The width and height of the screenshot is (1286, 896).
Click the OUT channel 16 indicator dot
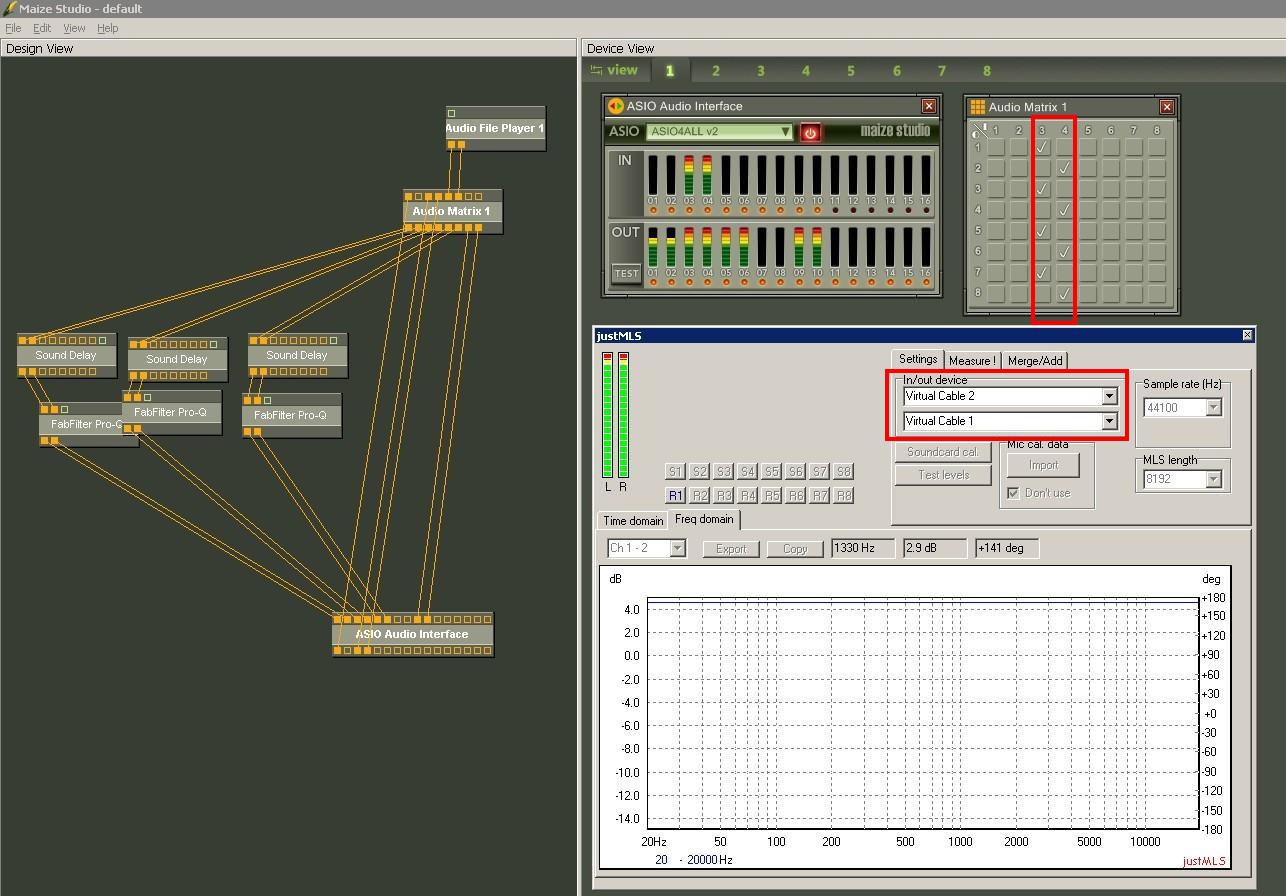(x=926, y=282)
